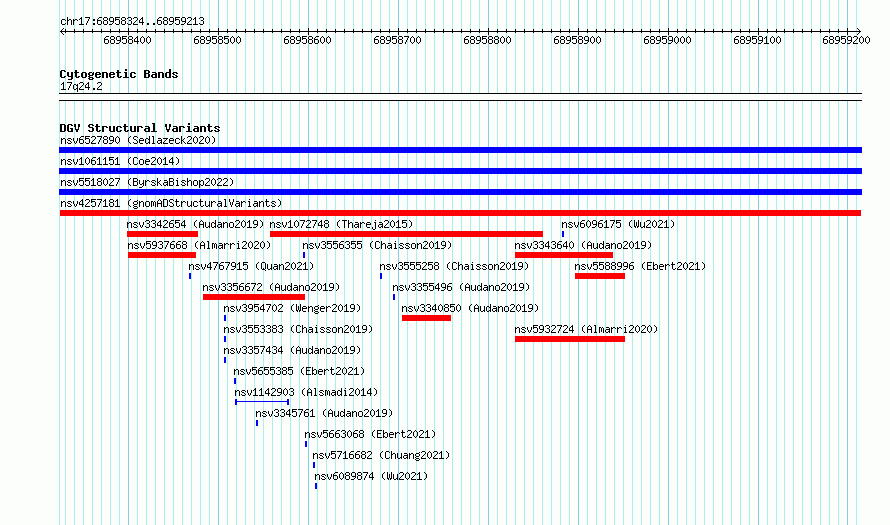
Task: Click the 17q24.2 cytogenetic band label
Action: 81,86
